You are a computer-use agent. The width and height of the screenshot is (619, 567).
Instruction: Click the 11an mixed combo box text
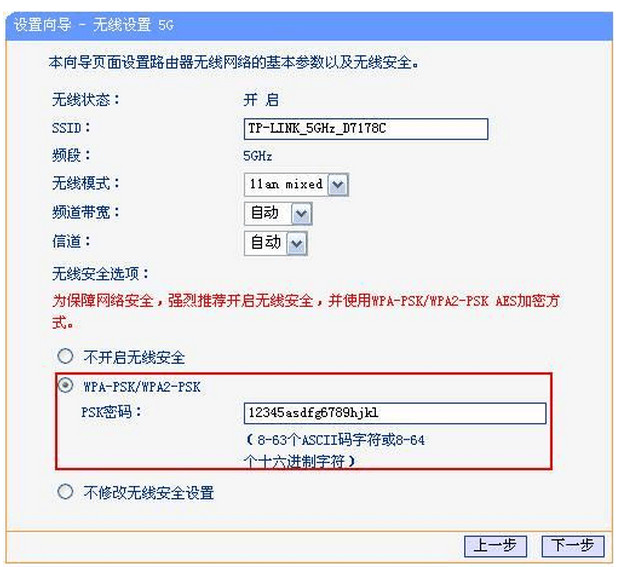(x=286, y=184)
